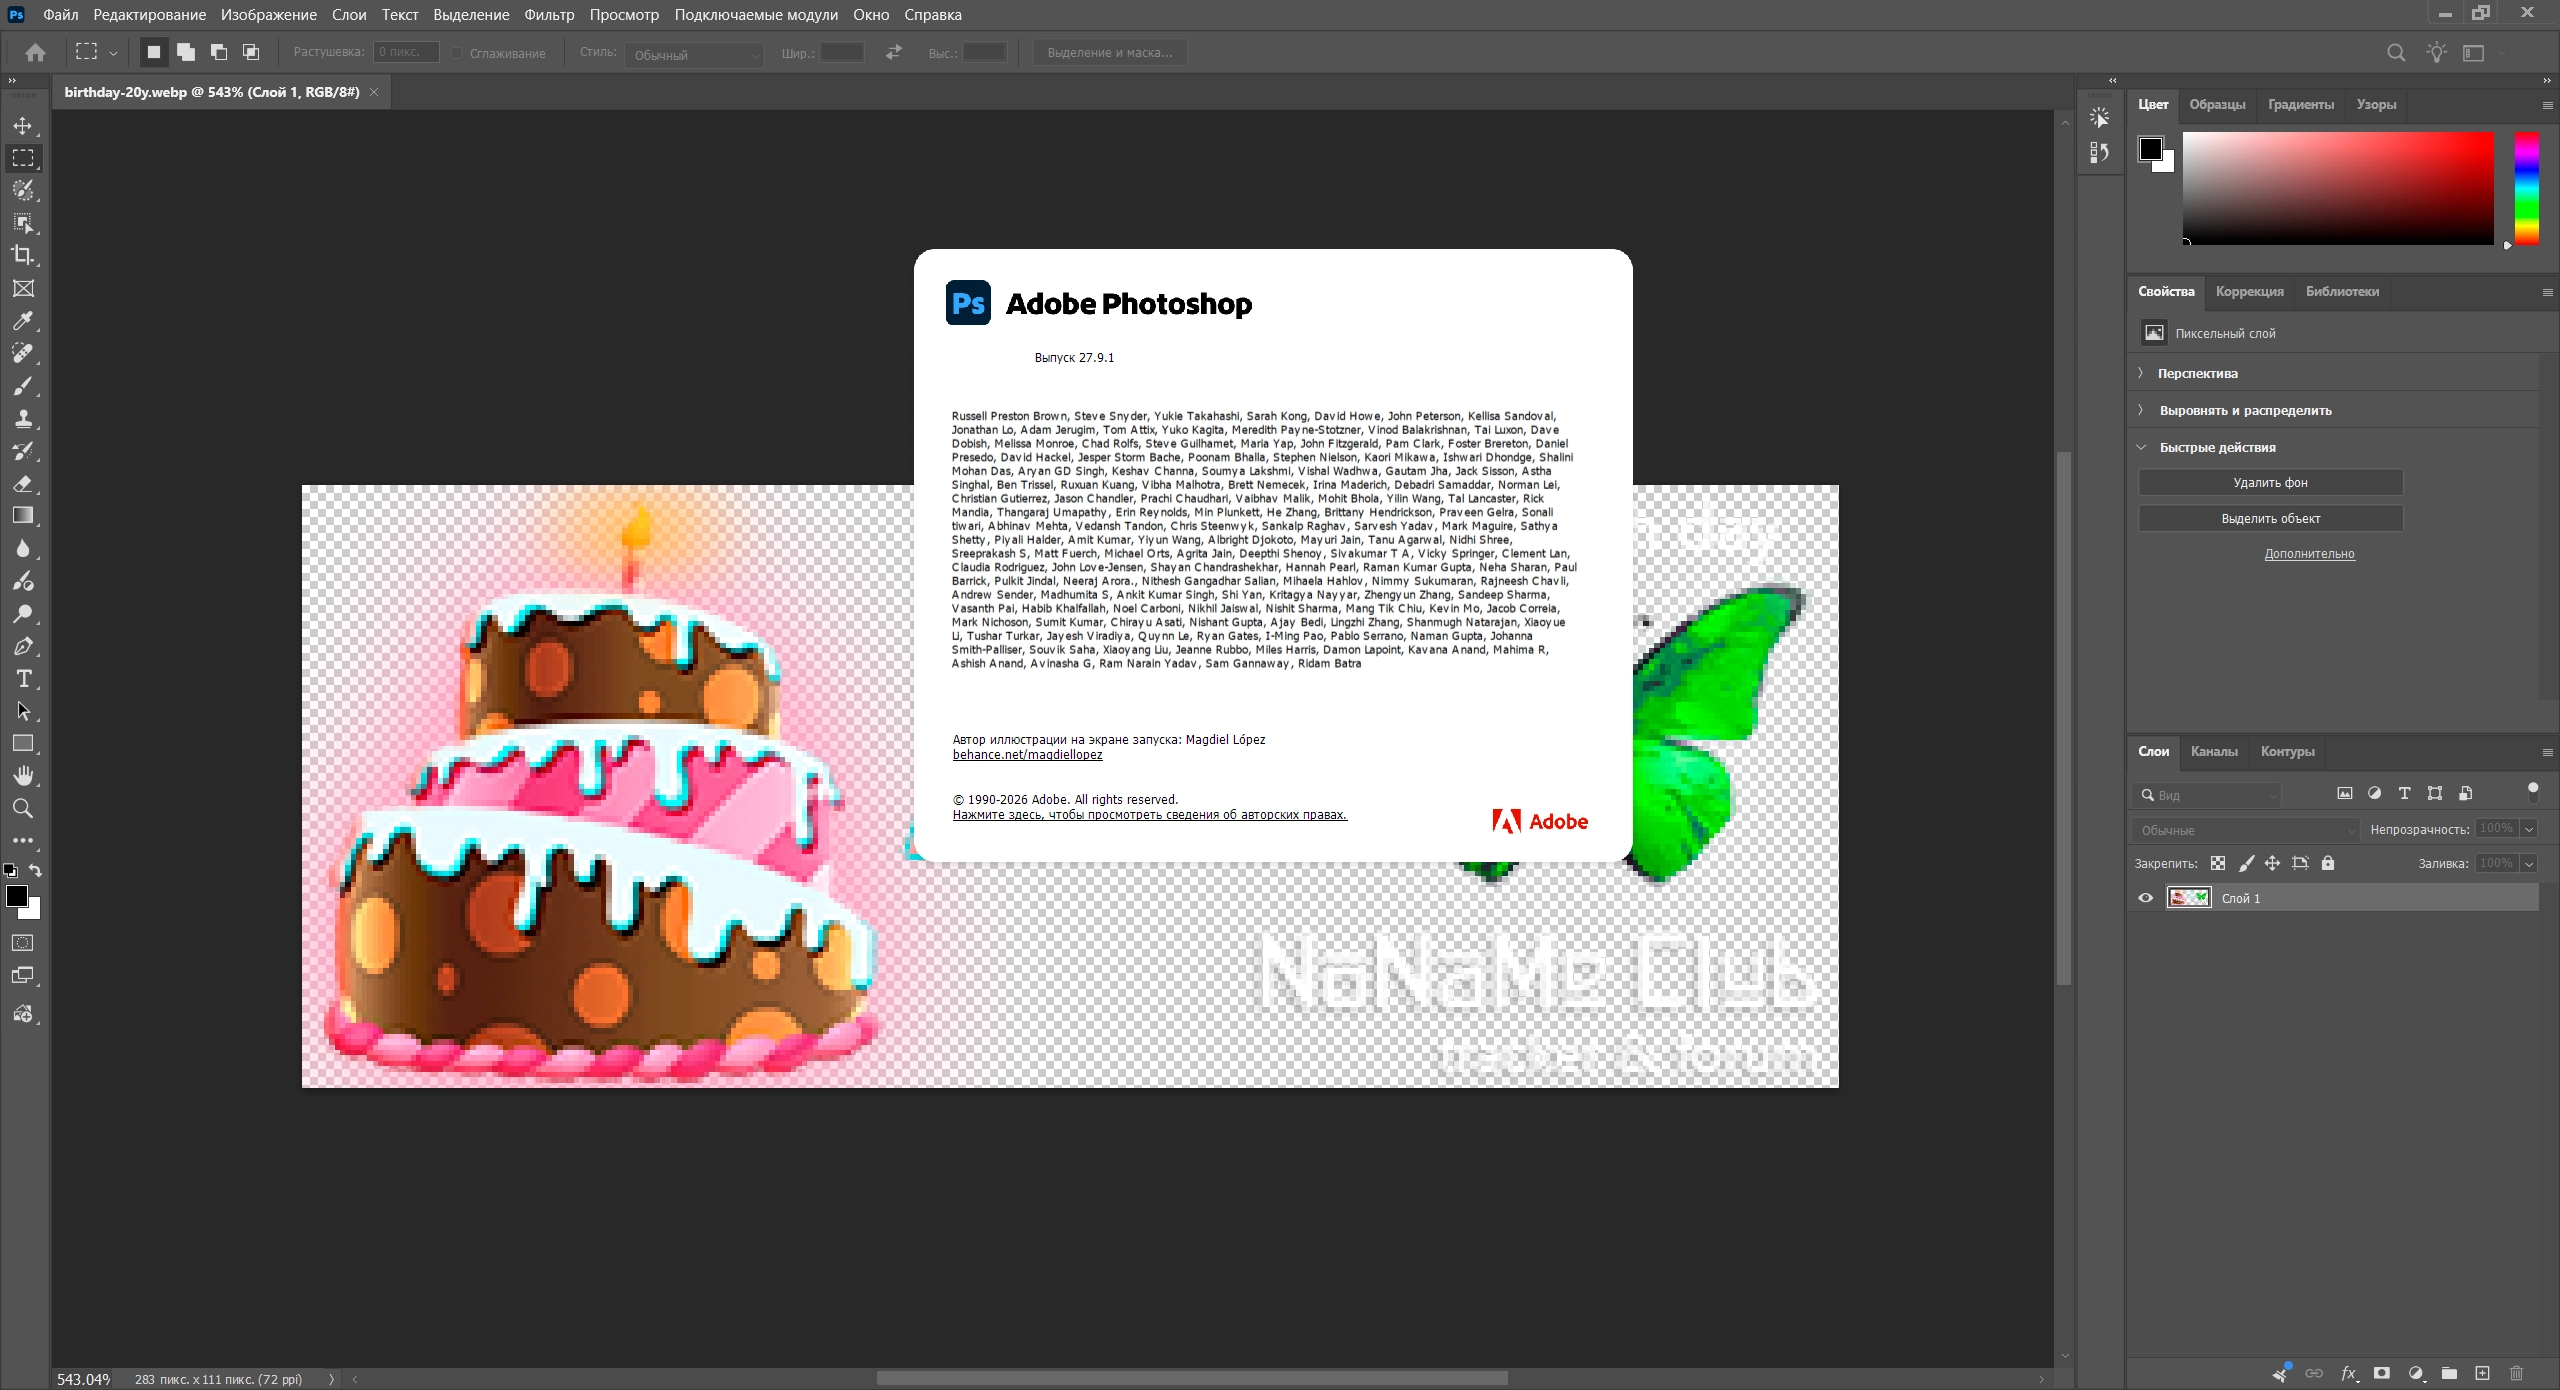The height and width of the screenshot is (1390, 2560).
Task: Select the Rectangle shape tool
Action: click(23, 743)
